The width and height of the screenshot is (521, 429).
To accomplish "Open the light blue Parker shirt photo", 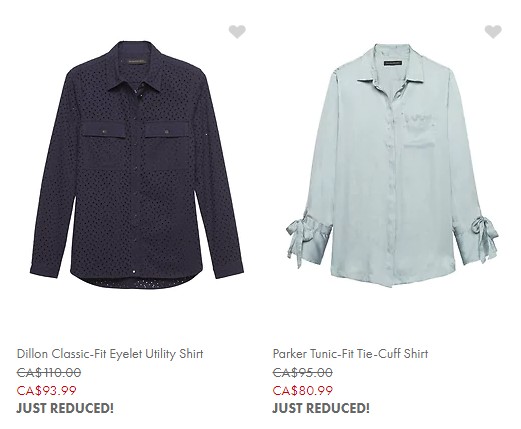I will tap(392, 165).
